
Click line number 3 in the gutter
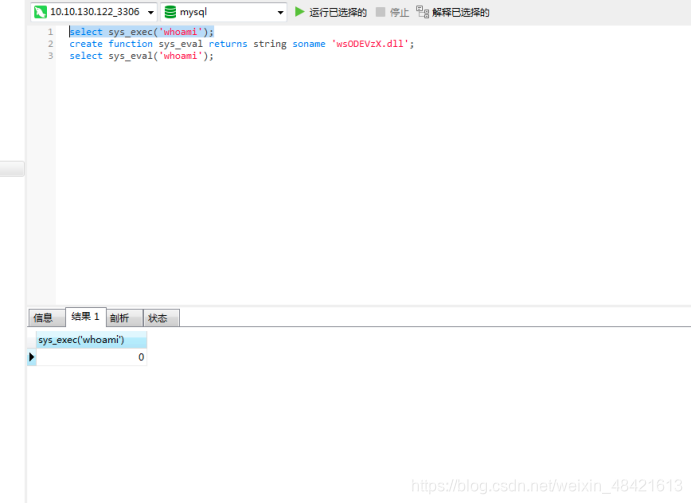50,56
